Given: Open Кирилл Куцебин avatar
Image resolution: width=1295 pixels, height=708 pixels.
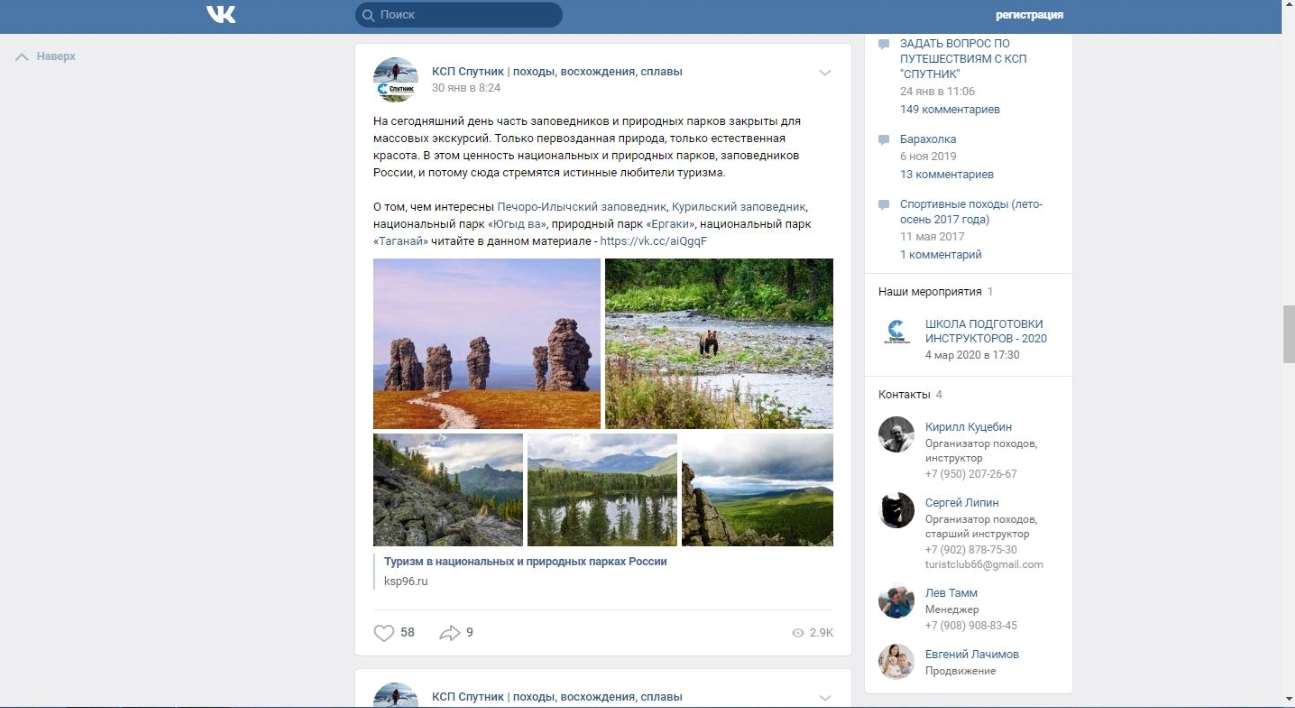Looking at the screenshot, I should [x=896, y=434].
